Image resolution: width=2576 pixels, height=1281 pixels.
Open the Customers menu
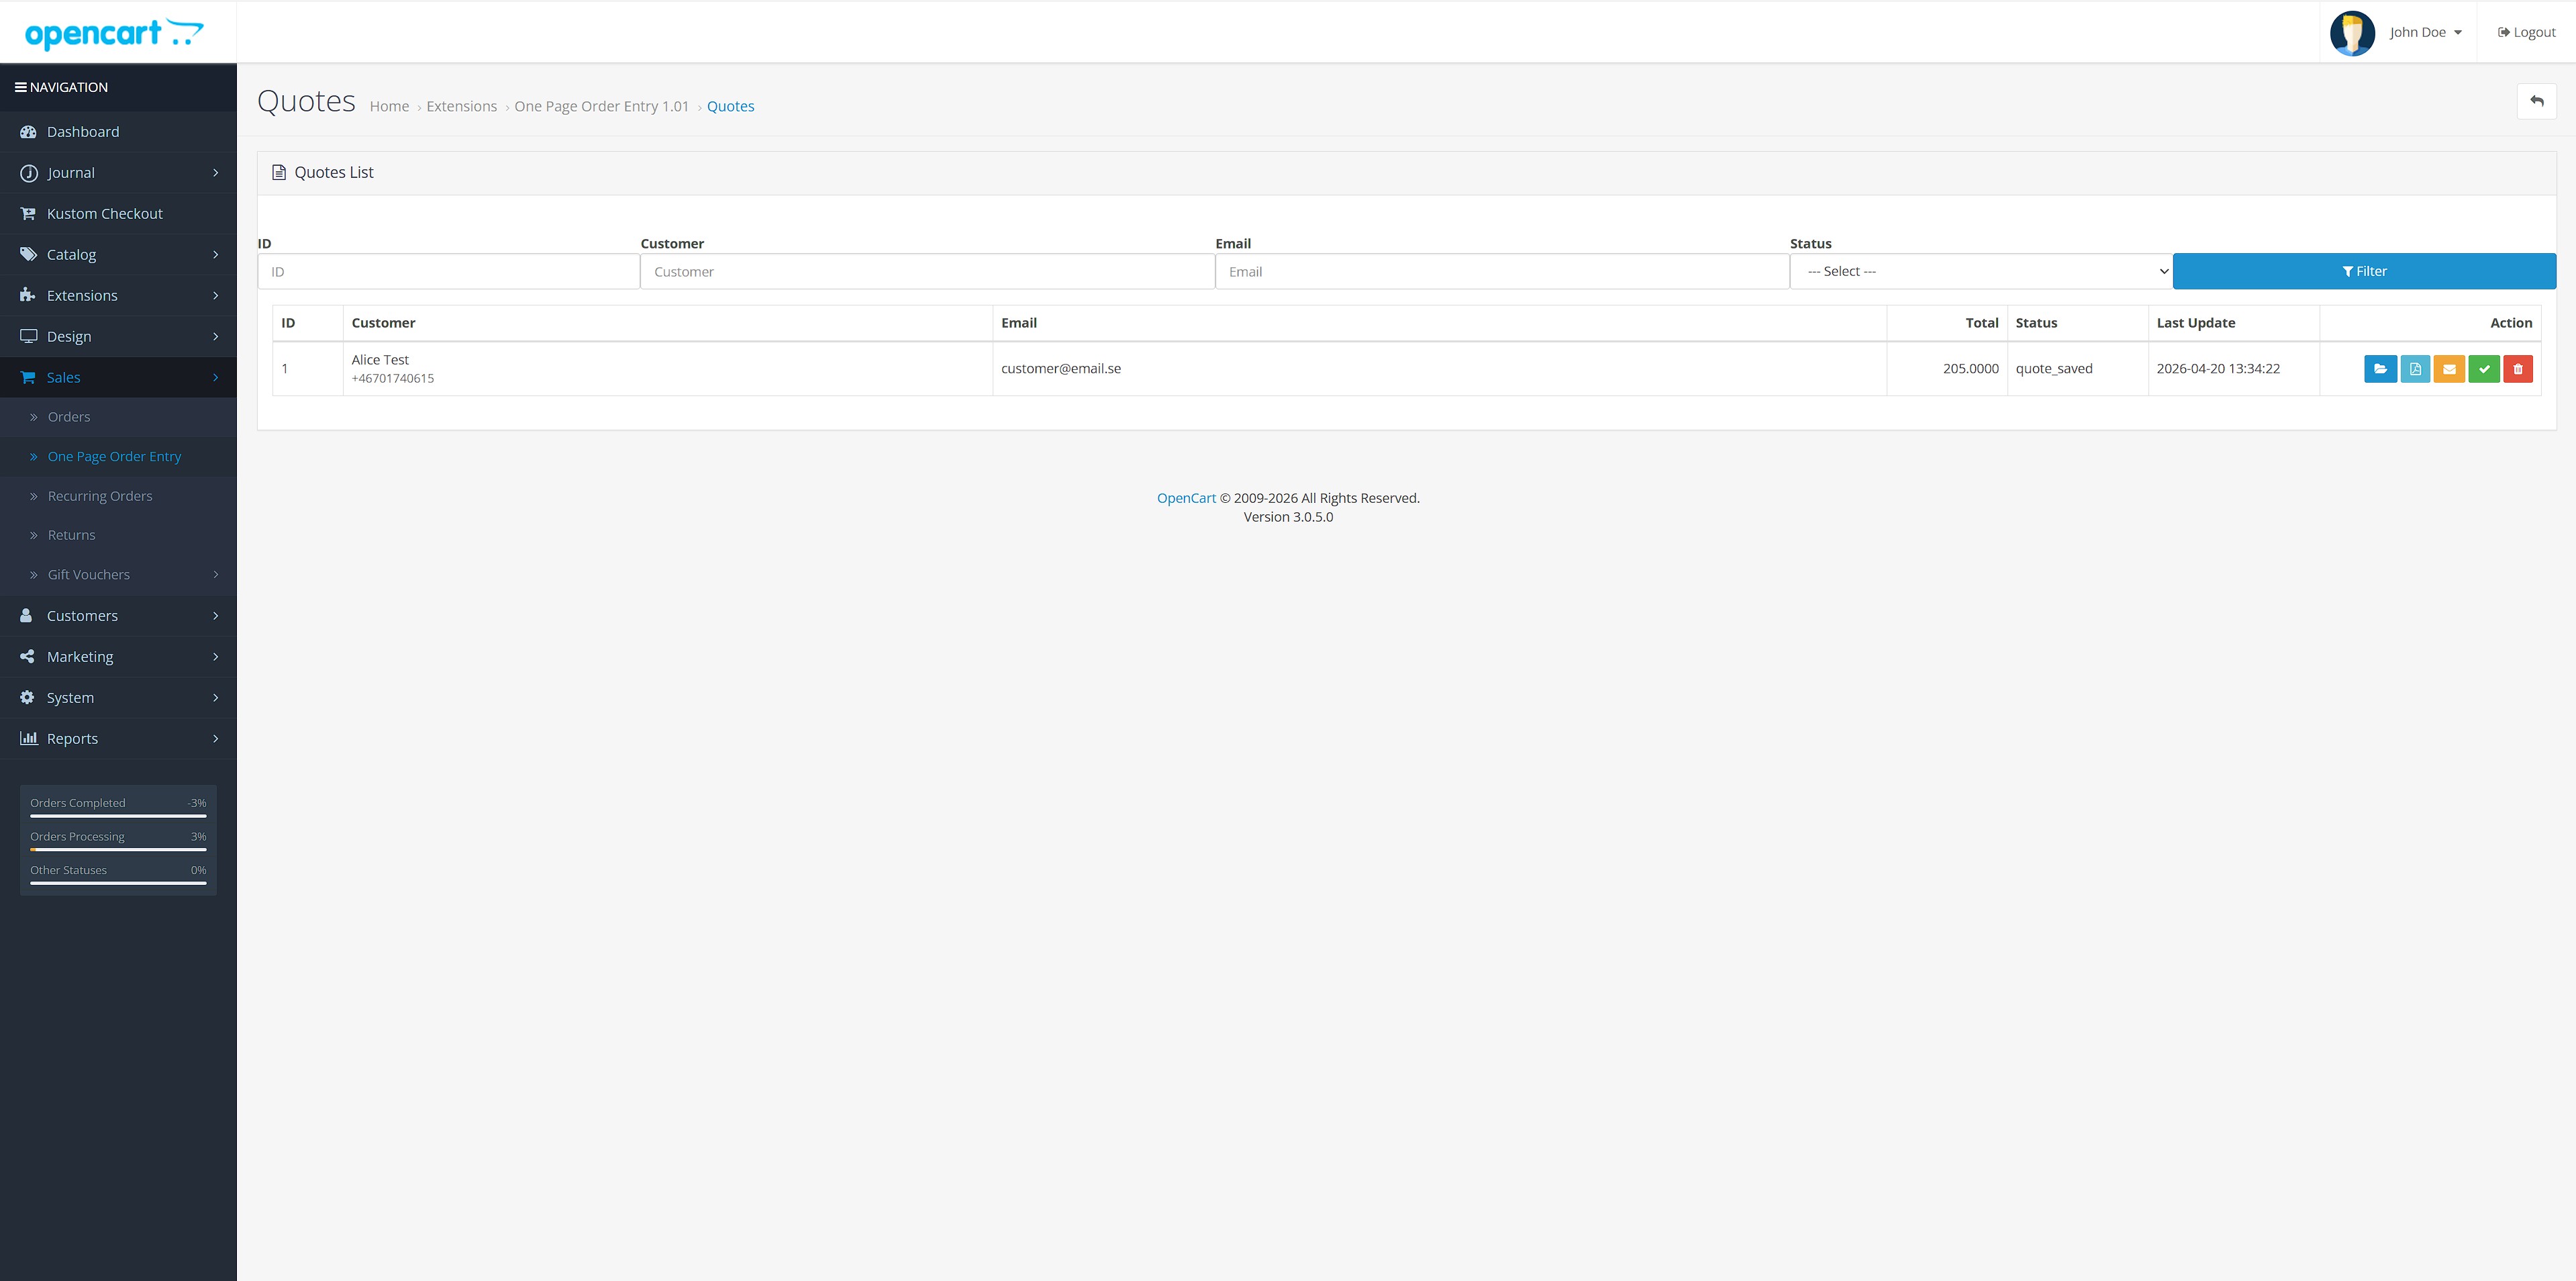pos(81,615)
